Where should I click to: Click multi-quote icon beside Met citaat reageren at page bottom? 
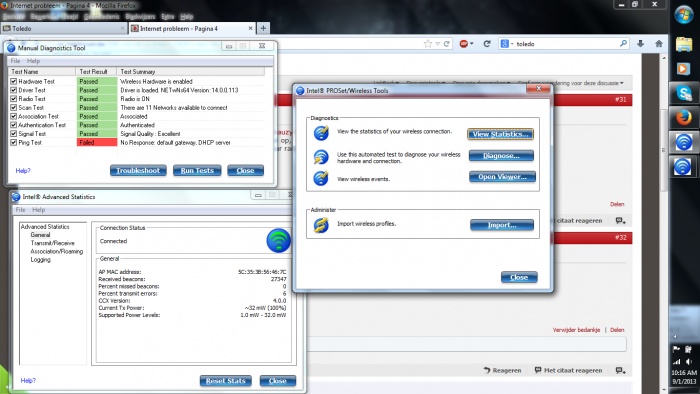621,370
